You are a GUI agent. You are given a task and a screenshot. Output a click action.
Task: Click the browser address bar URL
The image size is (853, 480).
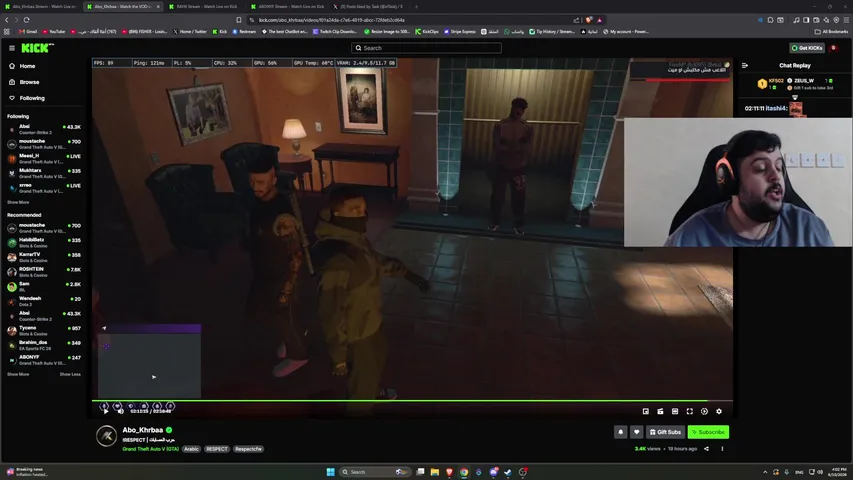331,20
